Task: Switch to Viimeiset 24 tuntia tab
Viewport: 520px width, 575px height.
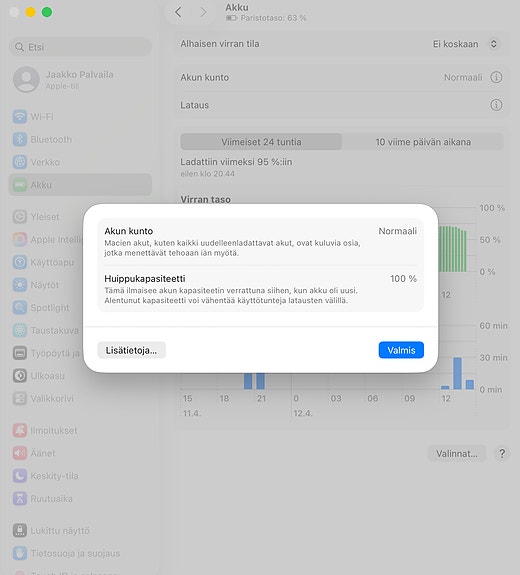Action: tap(261, 142)
